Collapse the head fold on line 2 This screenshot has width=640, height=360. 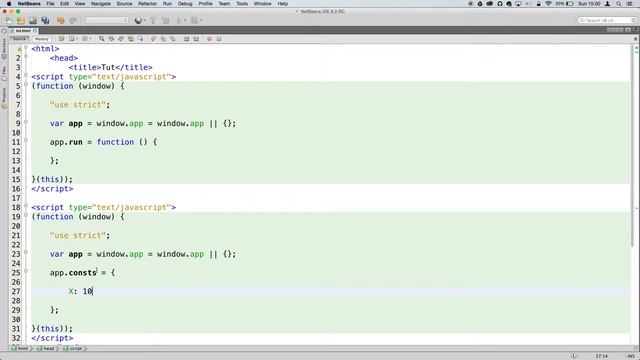click(x=26, y=57)
